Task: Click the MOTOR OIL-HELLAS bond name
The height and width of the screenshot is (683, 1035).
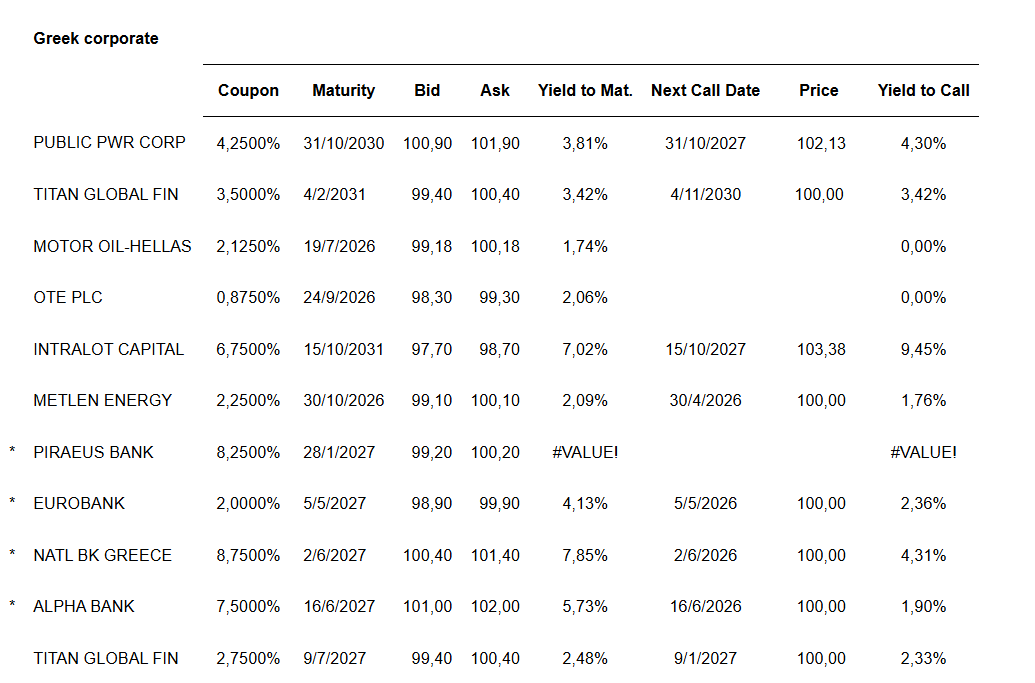Action: 112,246
